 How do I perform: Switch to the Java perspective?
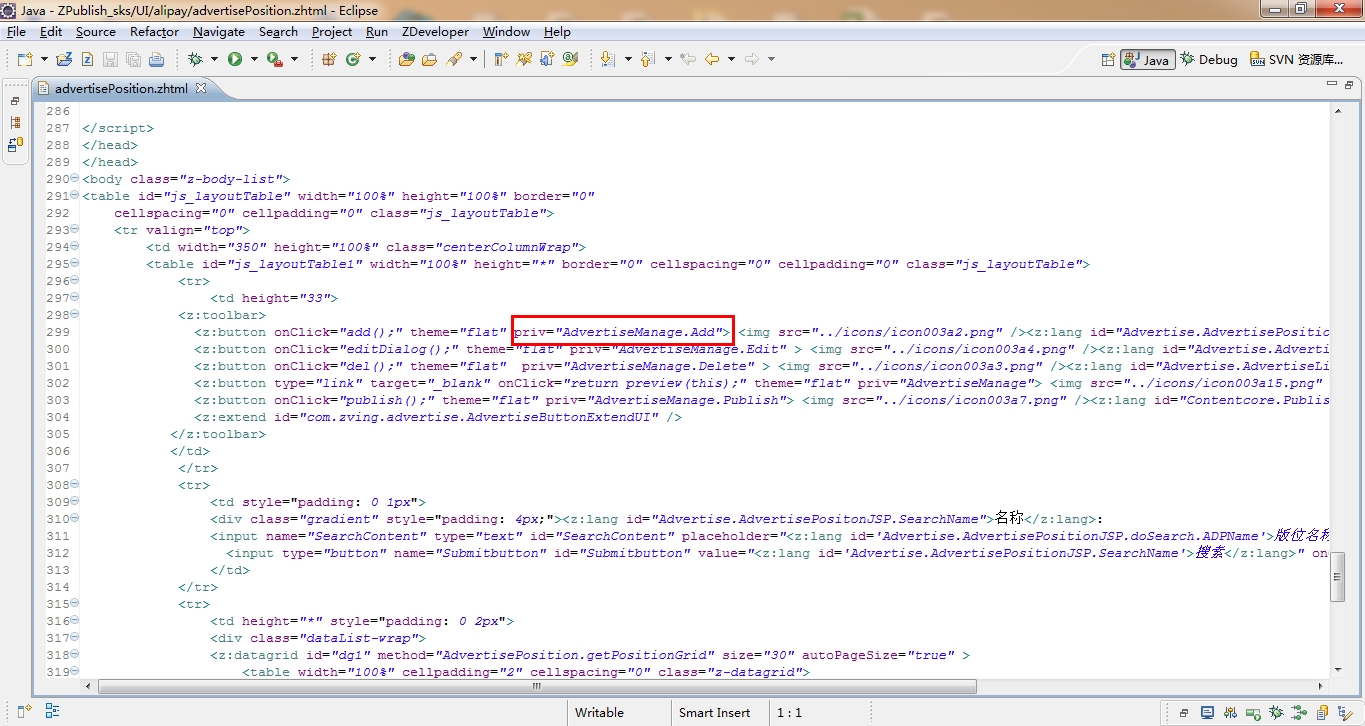(x=1146, y=60)
